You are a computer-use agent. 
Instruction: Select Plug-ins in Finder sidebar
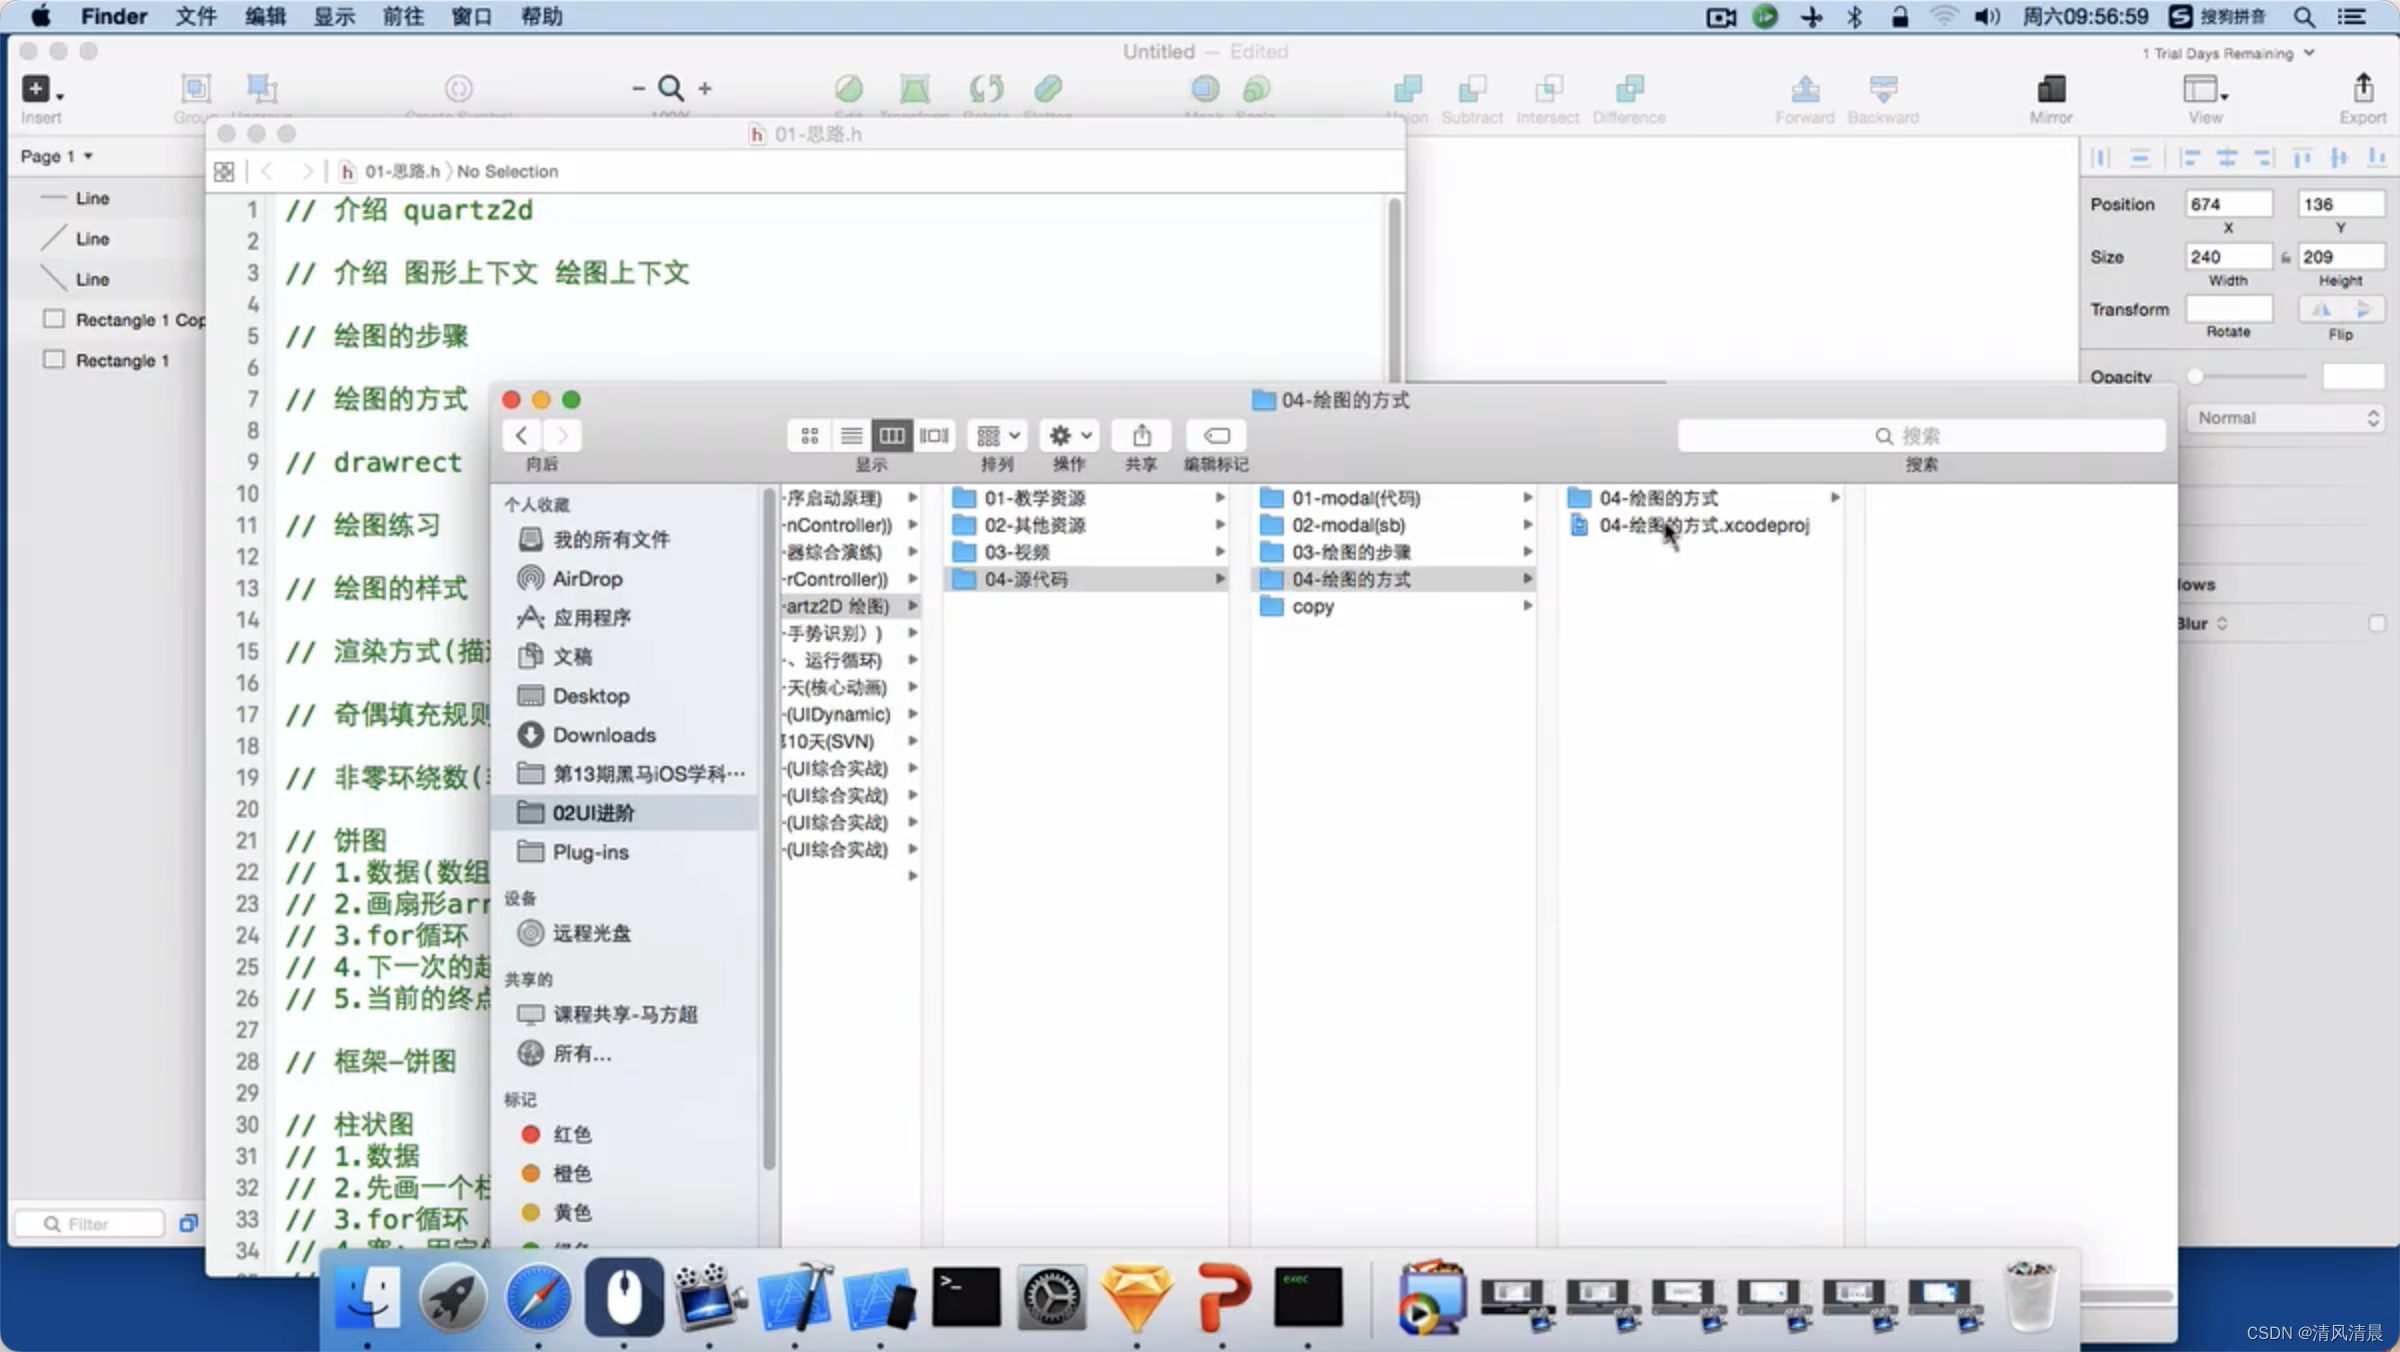click(626, 852)
